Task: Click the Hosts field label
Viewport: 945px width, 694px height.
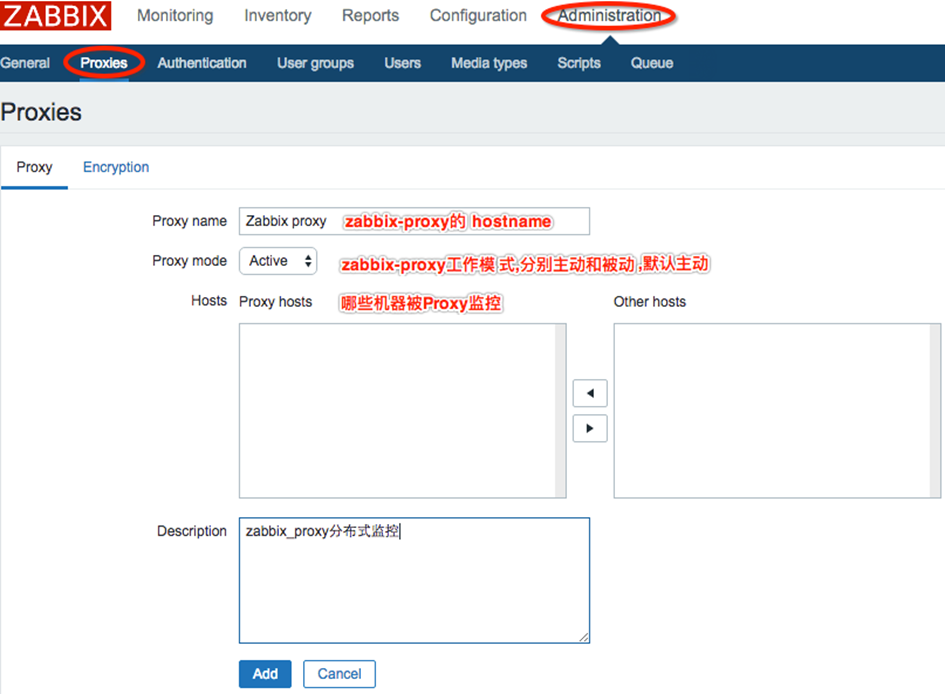Action: (x=209, y=301)
